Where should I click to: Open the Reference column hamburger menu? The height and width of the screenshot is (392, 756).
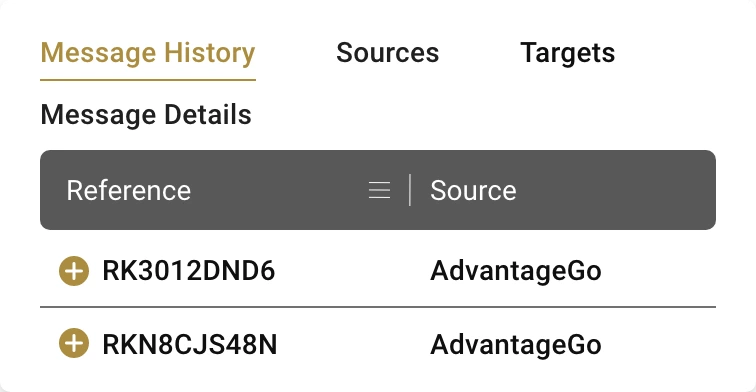click(379, 190)
